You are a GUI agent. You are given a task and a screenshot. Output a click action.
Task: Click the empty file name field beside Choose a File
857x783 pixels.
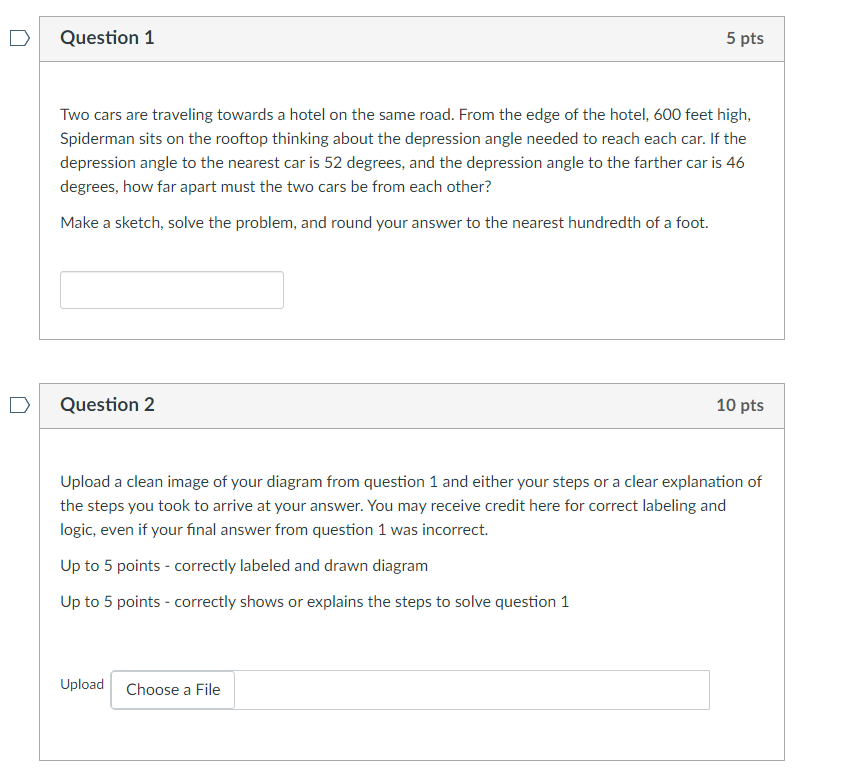(x=472, y=690)
